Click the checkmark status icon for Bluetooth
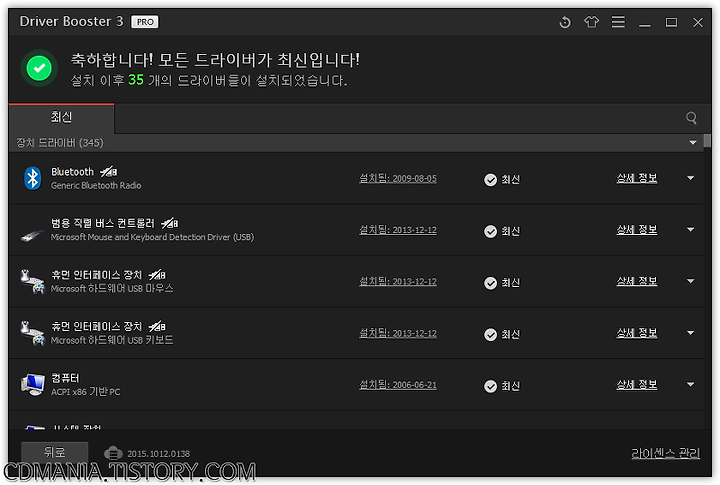720x485 pixels. pos(490,180)
